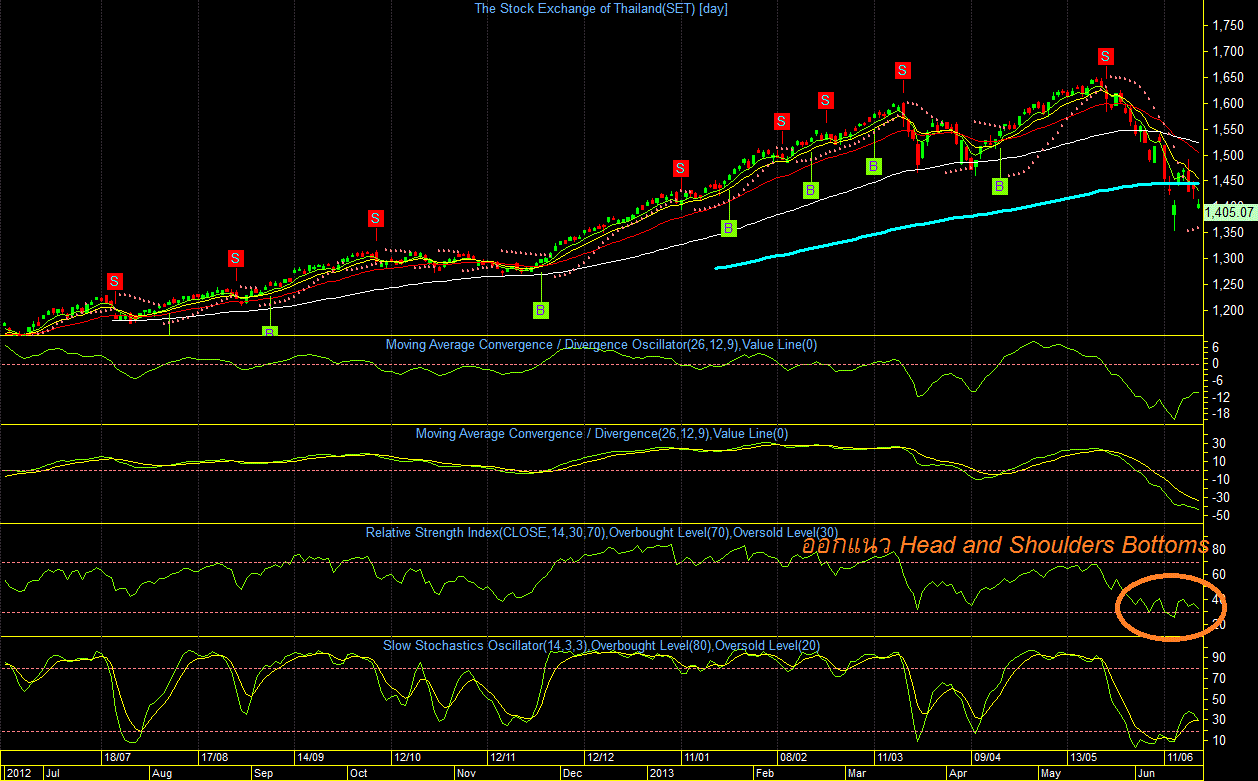This screenshot has width=1258, height=781.
Task: Click the Aug month label on the time axis
Action: pyautogui.click(x=161, y=773)
